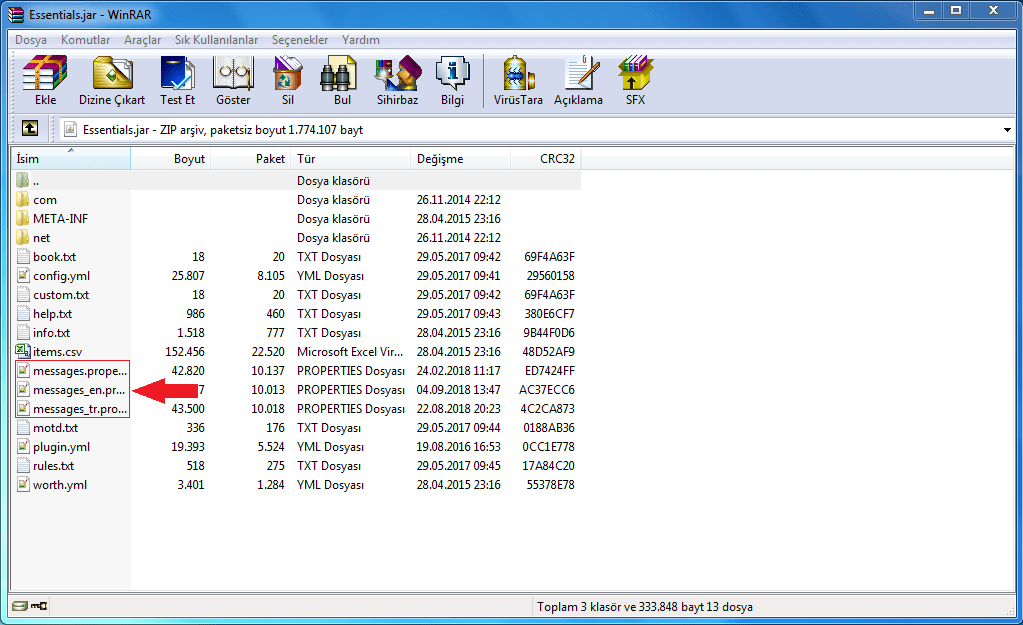
Task: Click the disk drive icon in status bar
Action: pyautogui.click(x=20, y=606)
